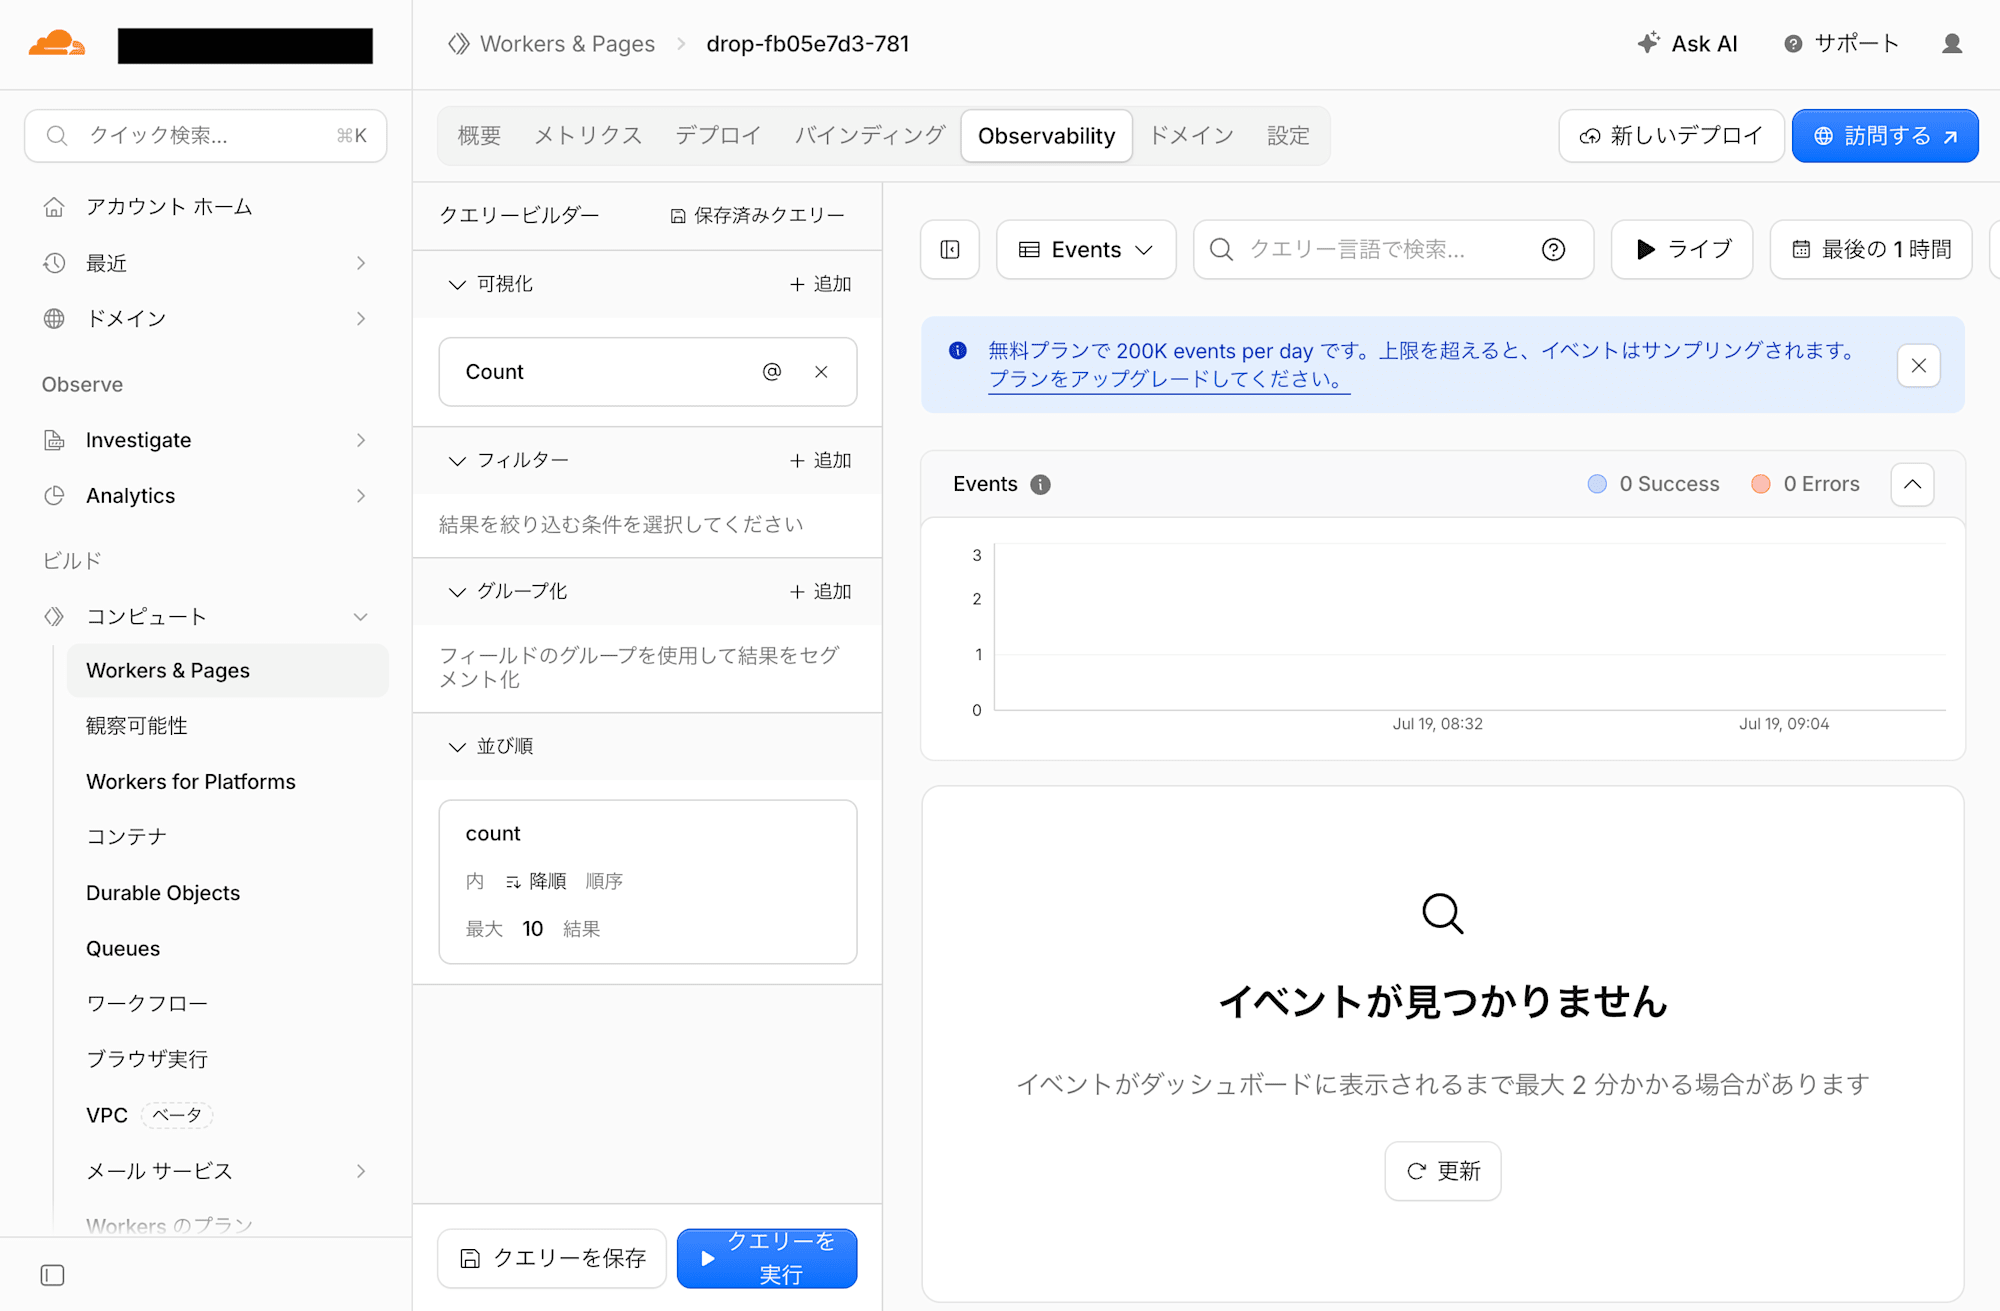Viewport: 2000px width, 1311px height.
Task: Open 保存済みクエリー list
Action: point(758,216)
